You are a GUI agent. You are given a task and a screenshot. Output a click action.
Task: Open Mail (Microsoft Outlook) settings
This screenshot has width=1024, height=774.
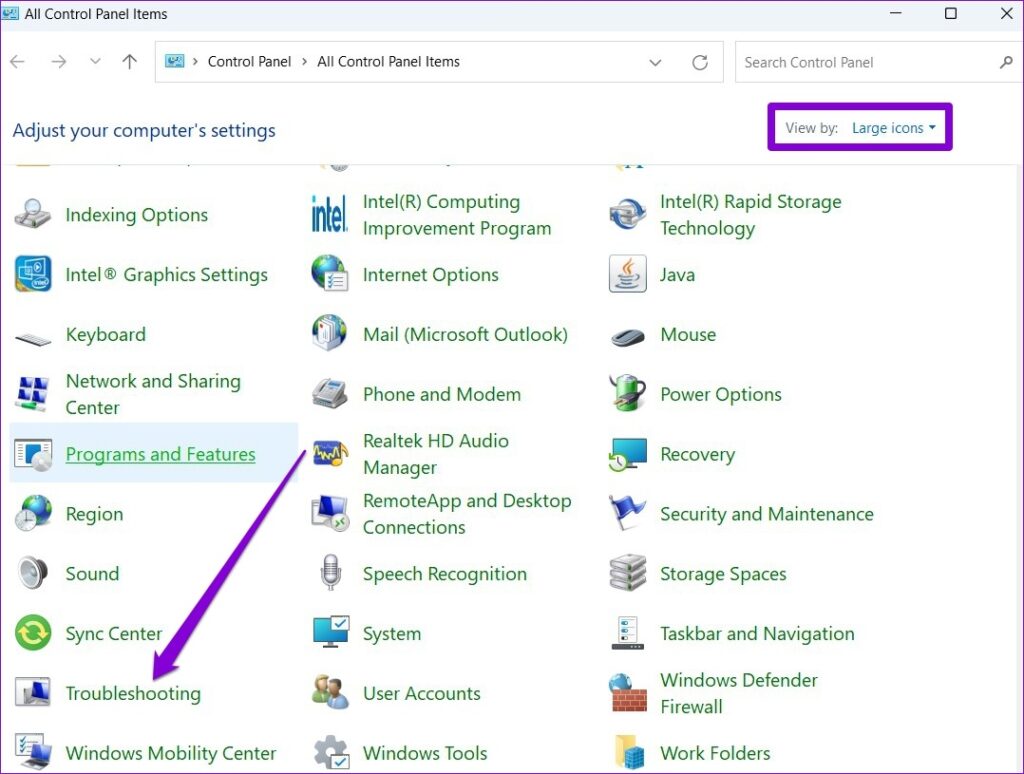(465, 334)
